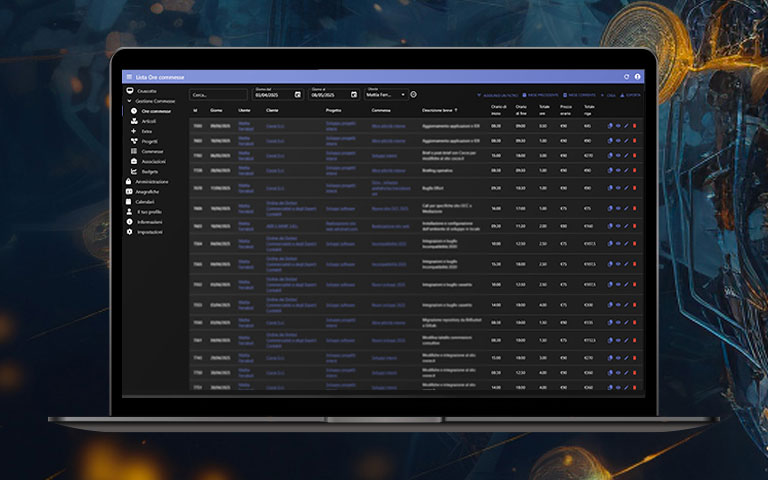Sort by the Cliente column header

click(272, 110)
